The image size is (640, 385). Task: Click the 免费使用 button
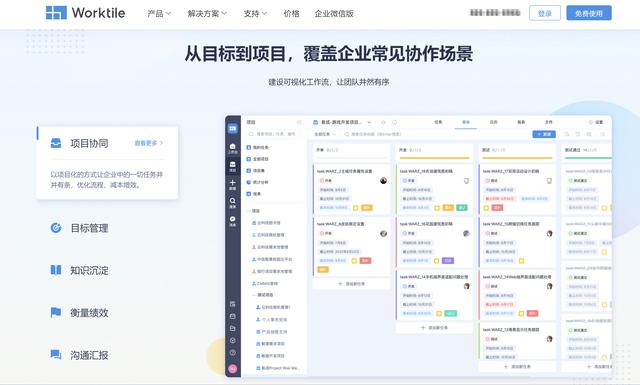[589, 13]
